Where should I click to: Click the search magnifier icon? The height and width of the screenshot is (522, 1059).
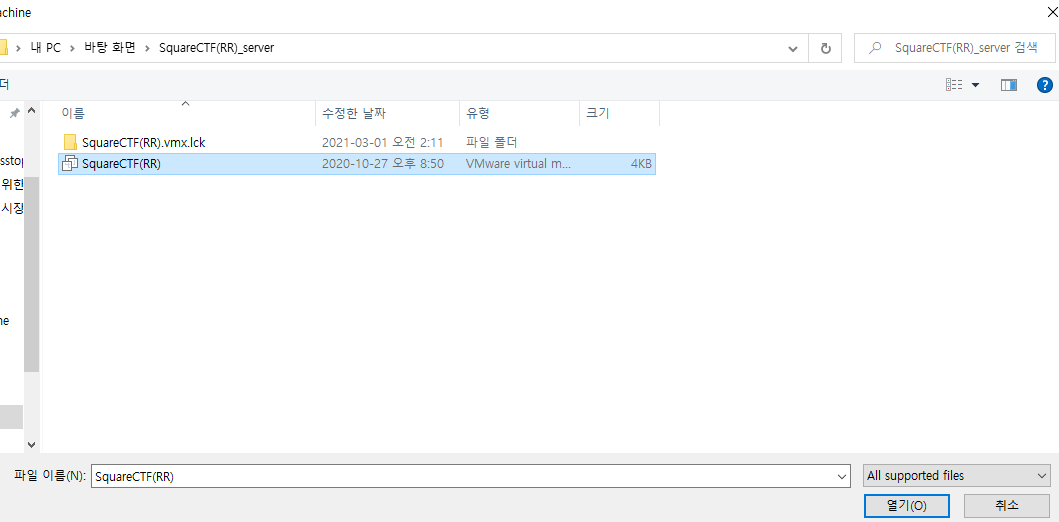tap(876, 48)
